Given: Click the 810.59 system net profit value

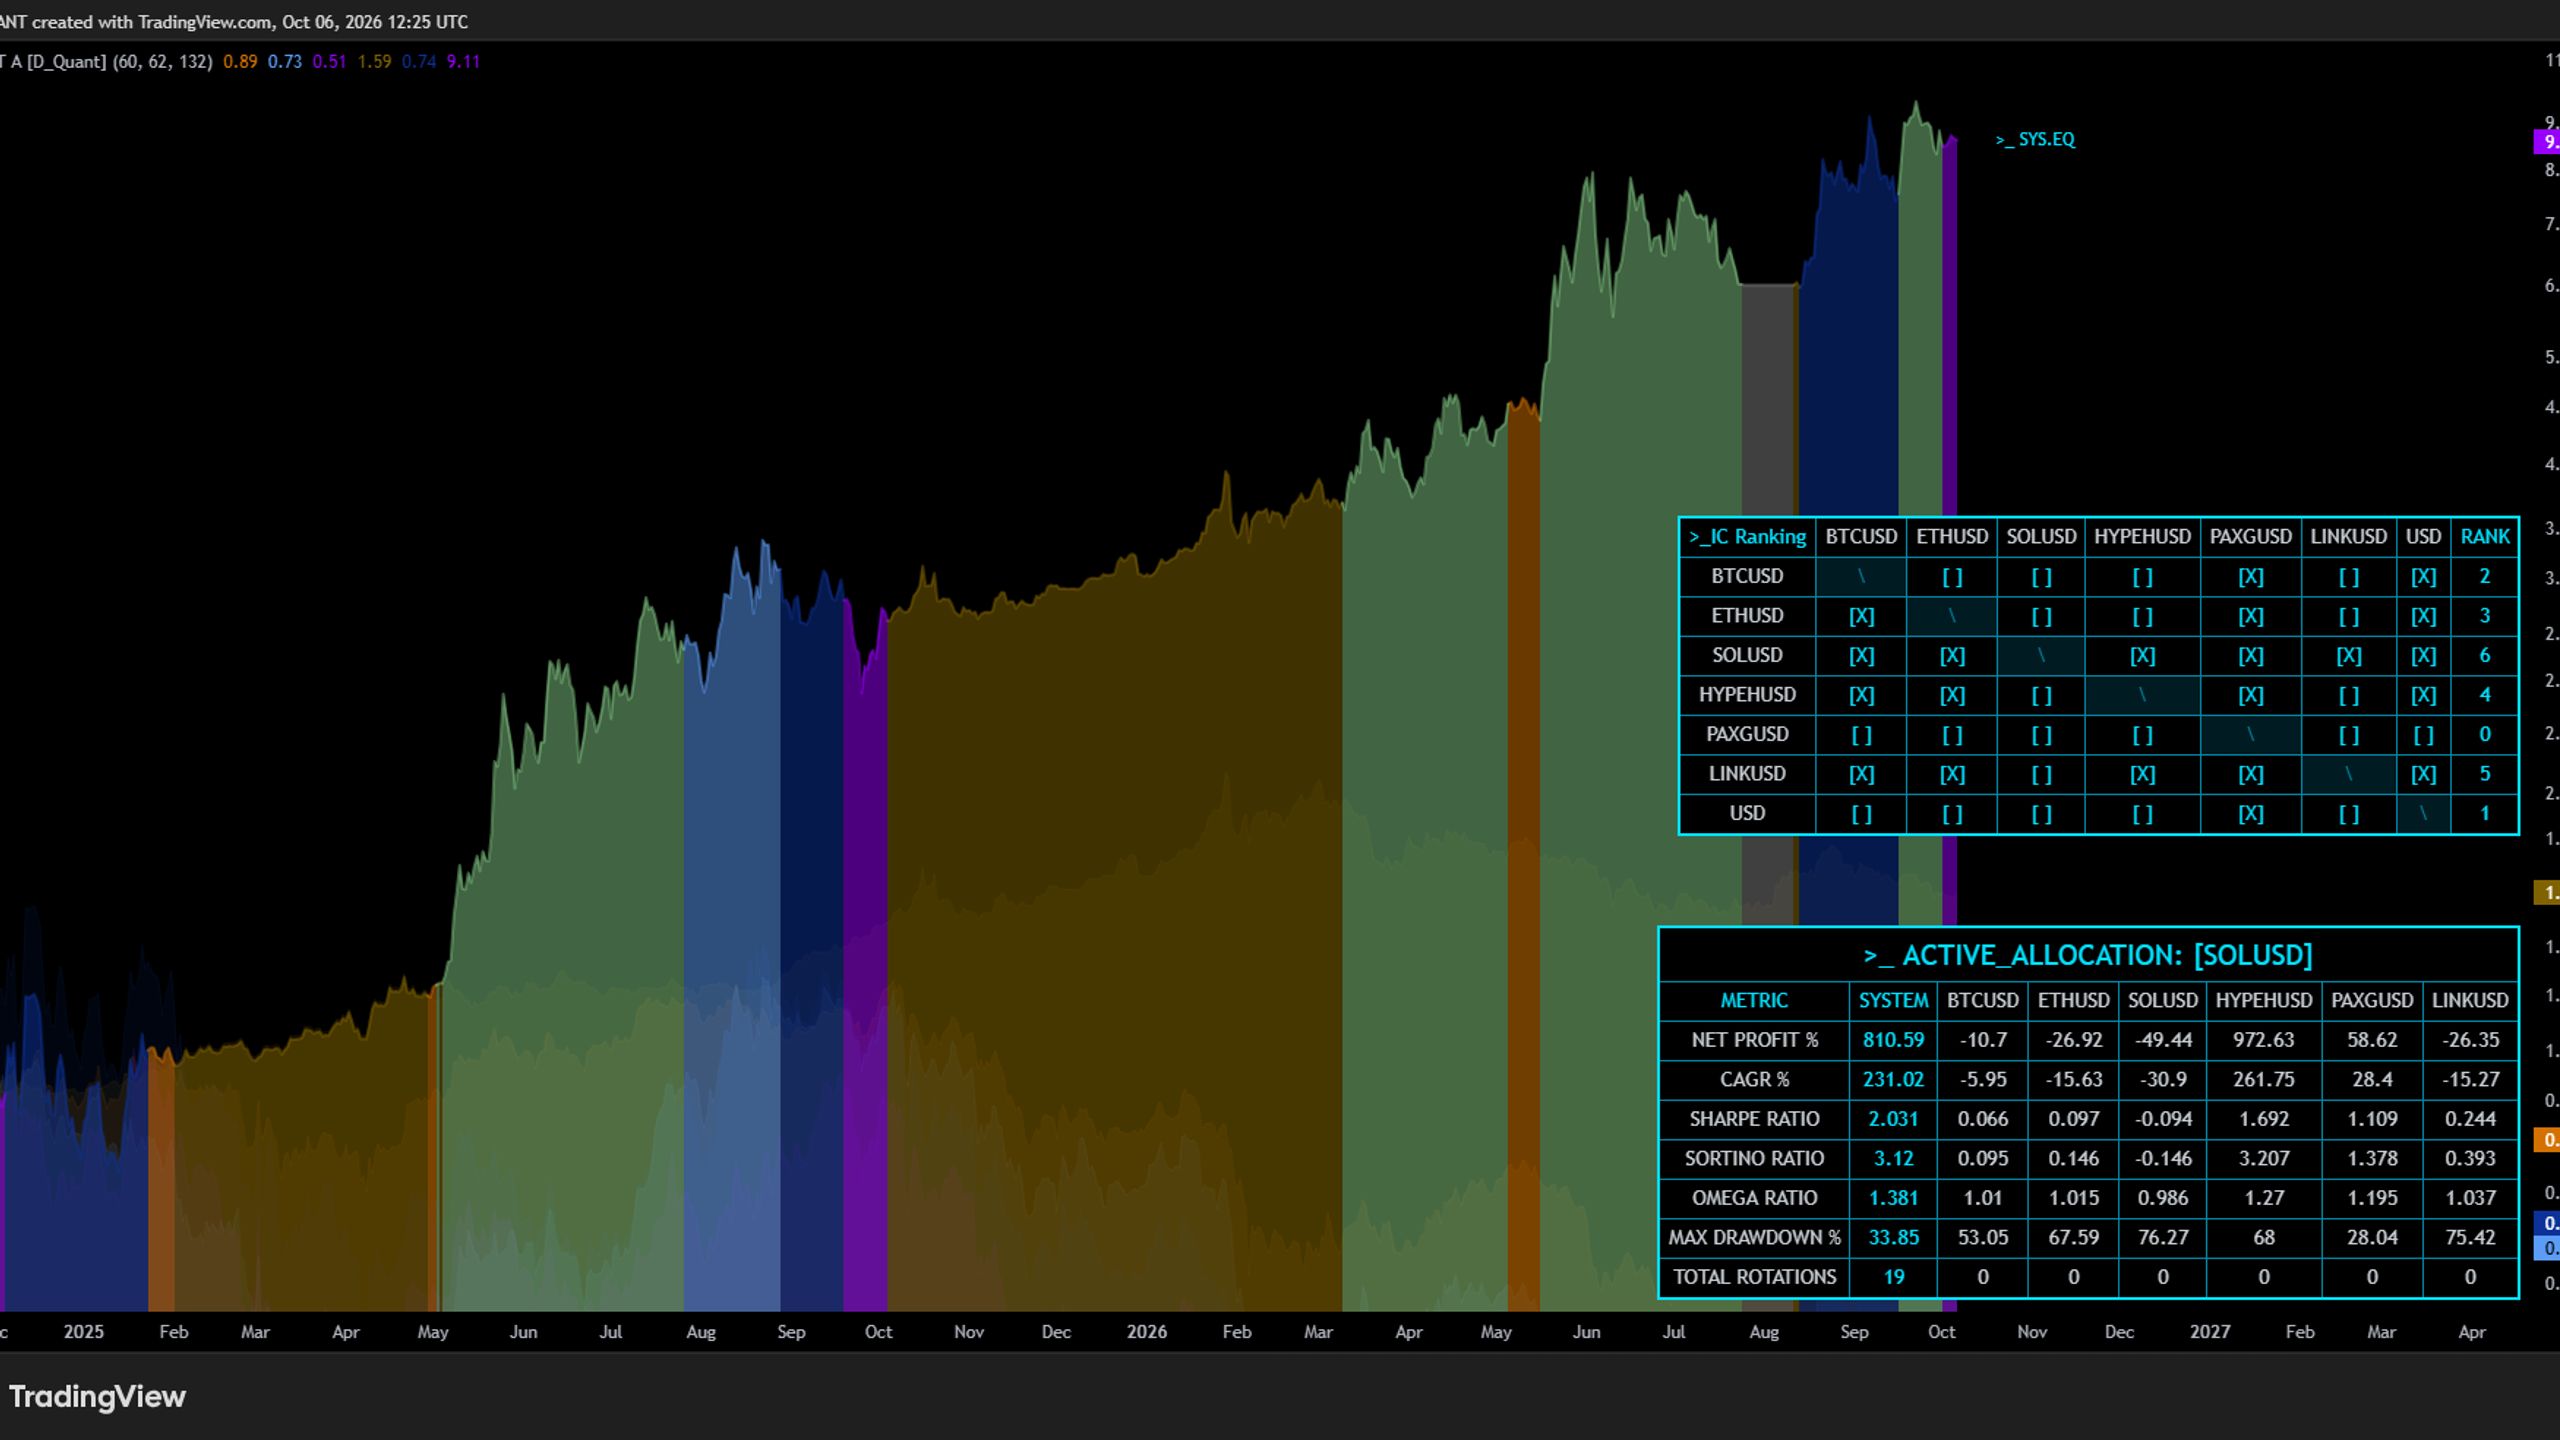Looking at the screenshot, I should [1893, 1040].
